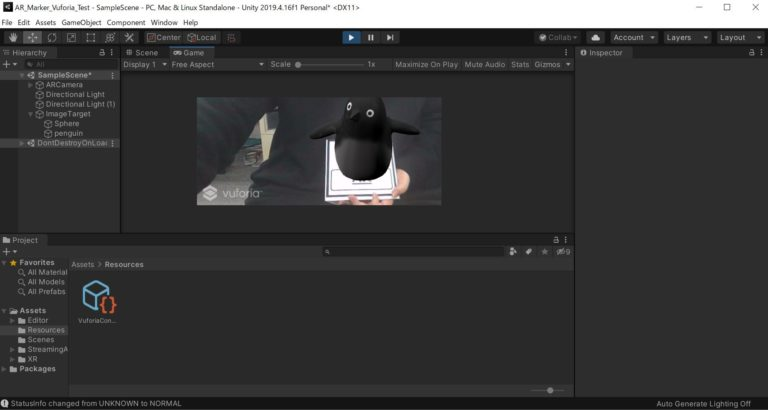Toggle Play mode
This screenshot has width=768, height=410.
[351, 38]
